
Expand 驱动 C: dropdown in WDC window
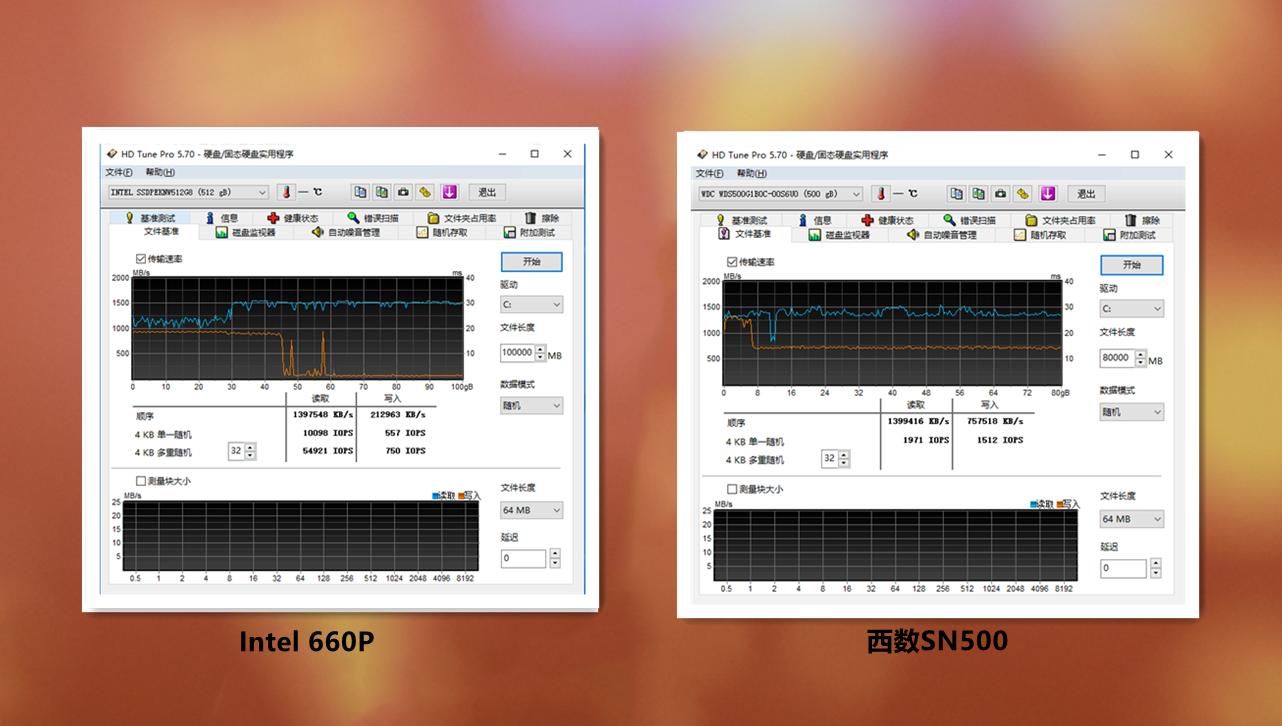coord(1132,309)
